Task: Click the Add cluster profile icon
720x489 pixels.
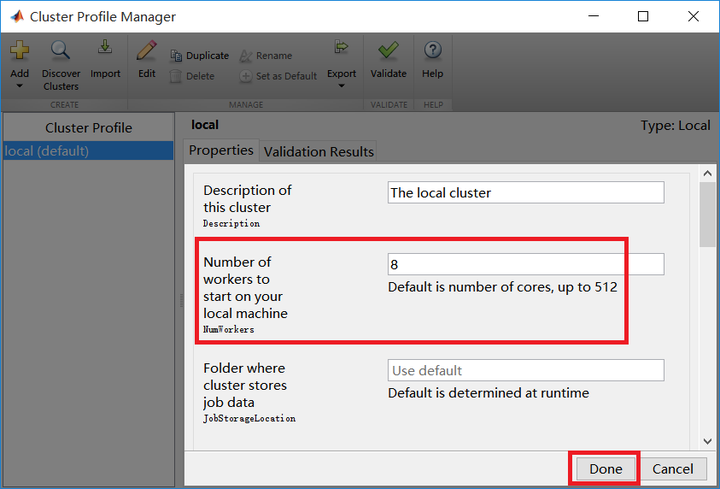Action: [x=19, y=50]
